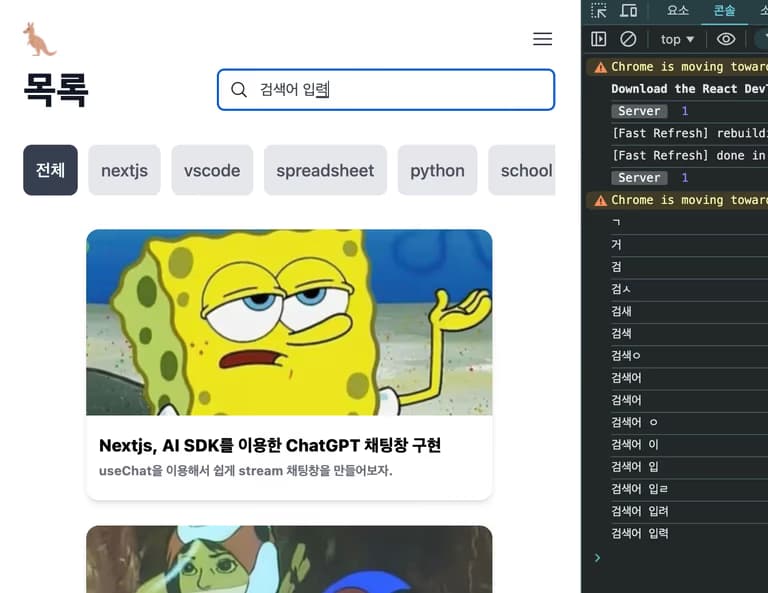Image resolution: width=768 pixels, height=593 pixels.
Task: Open the SpongeBob post thumbnail
Action: 289,322
